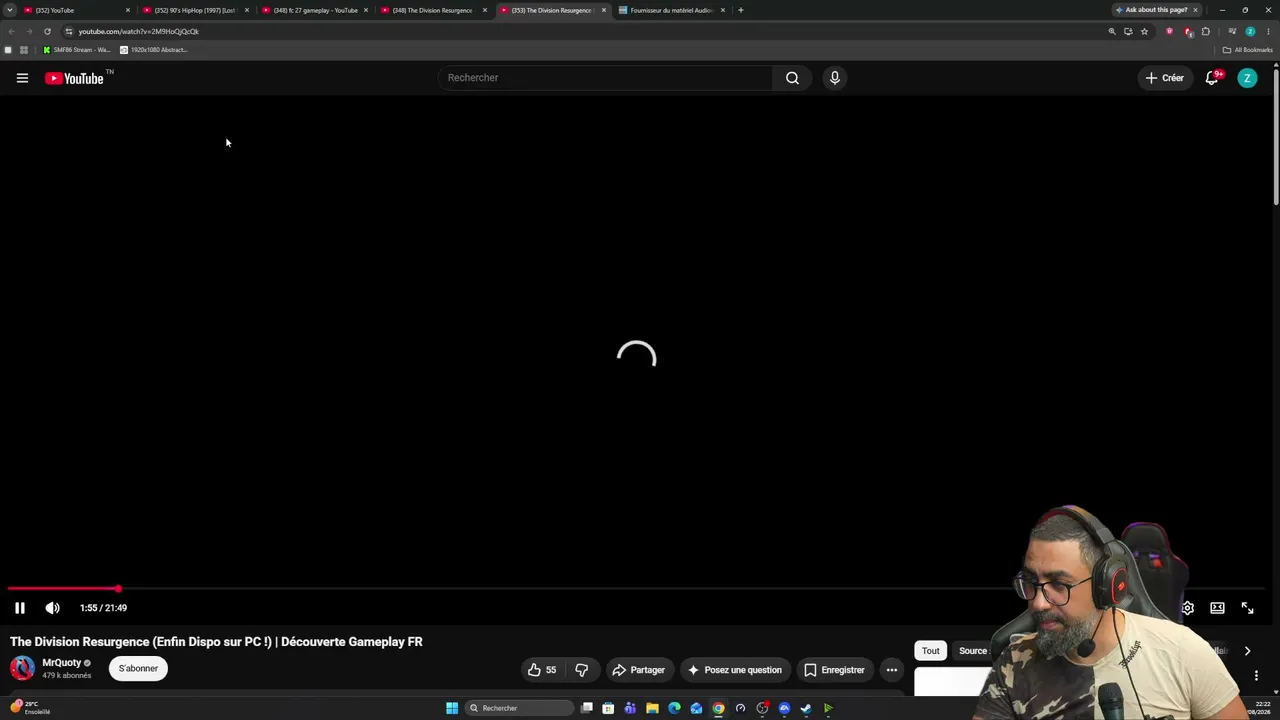This screenshot has width=1280, height=720.
Task: Toggle theater mode on the player
Action: pyautogui.click(x=1217, y=608)
